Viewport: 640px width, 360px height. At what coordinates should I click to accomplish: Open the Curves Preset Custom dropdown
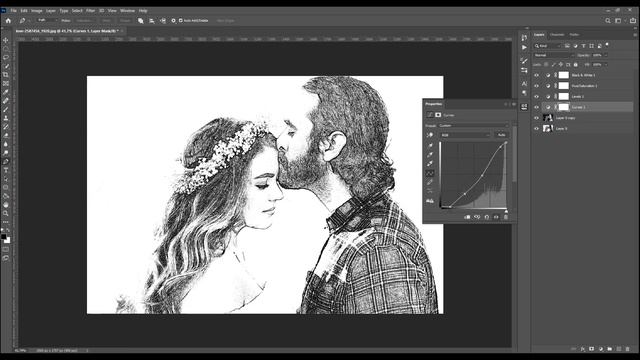[x=473, y=126]
